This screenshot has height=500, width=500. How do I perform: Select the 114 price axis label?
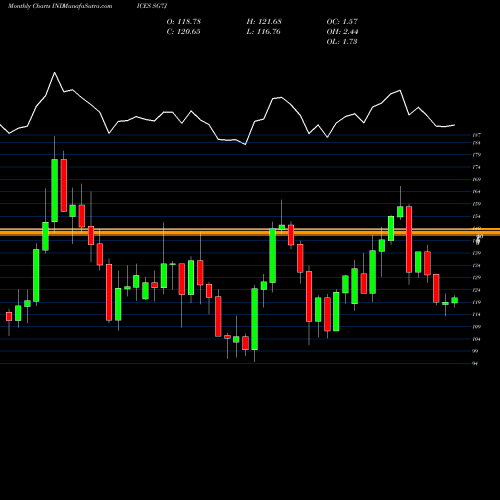point(477,314)
